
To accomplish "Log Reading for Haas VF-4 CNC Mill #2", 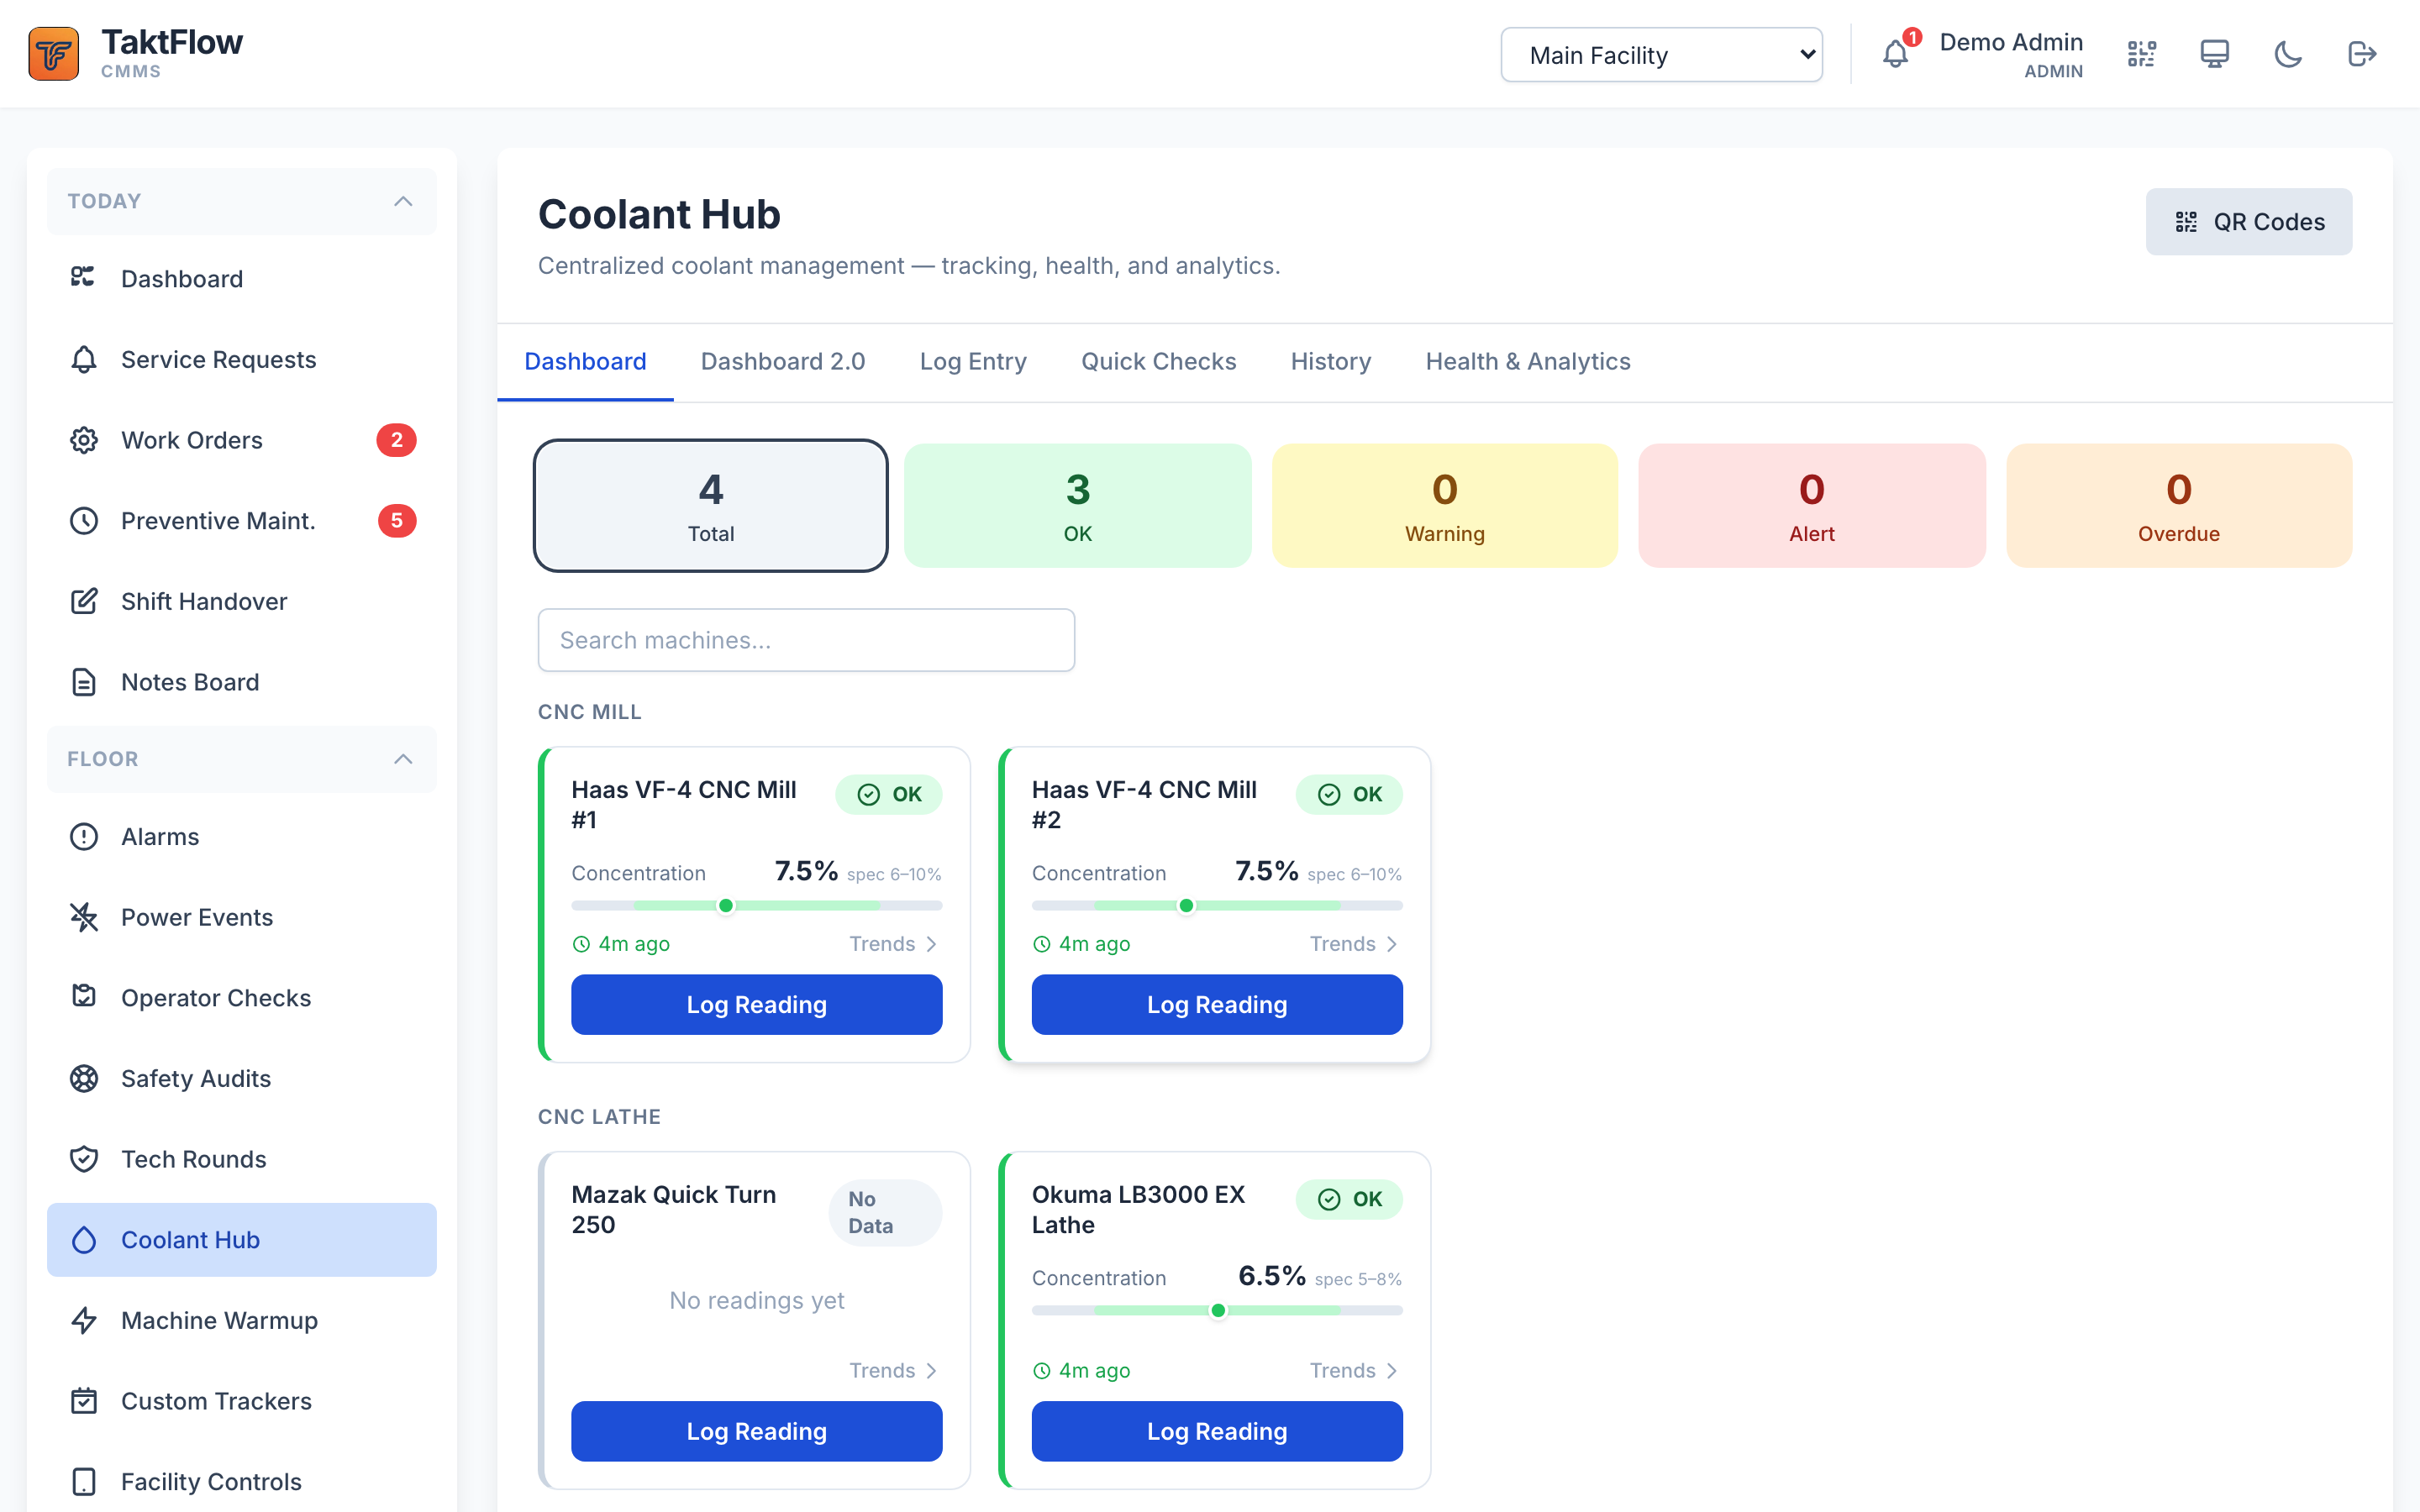I will tap(1216, 1004).
